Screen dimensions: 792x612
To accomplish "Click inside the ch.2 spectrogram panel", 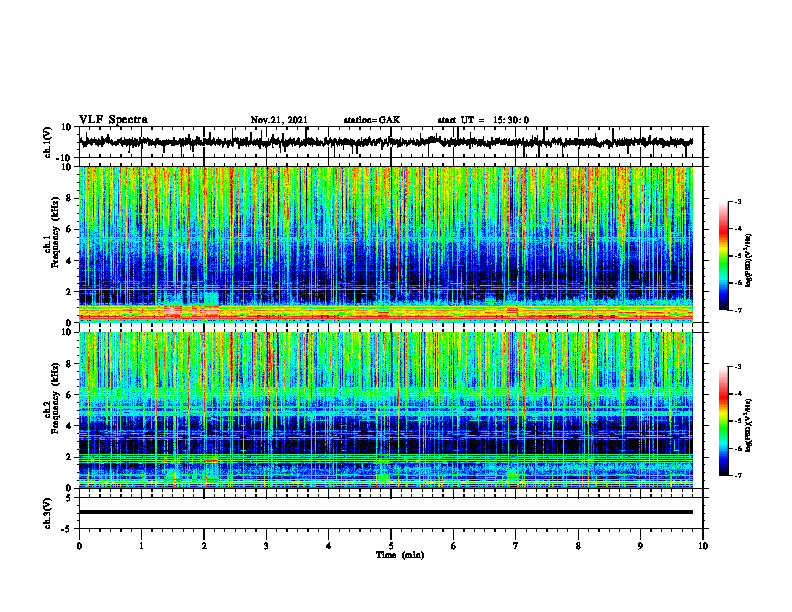I will [385, 410].
